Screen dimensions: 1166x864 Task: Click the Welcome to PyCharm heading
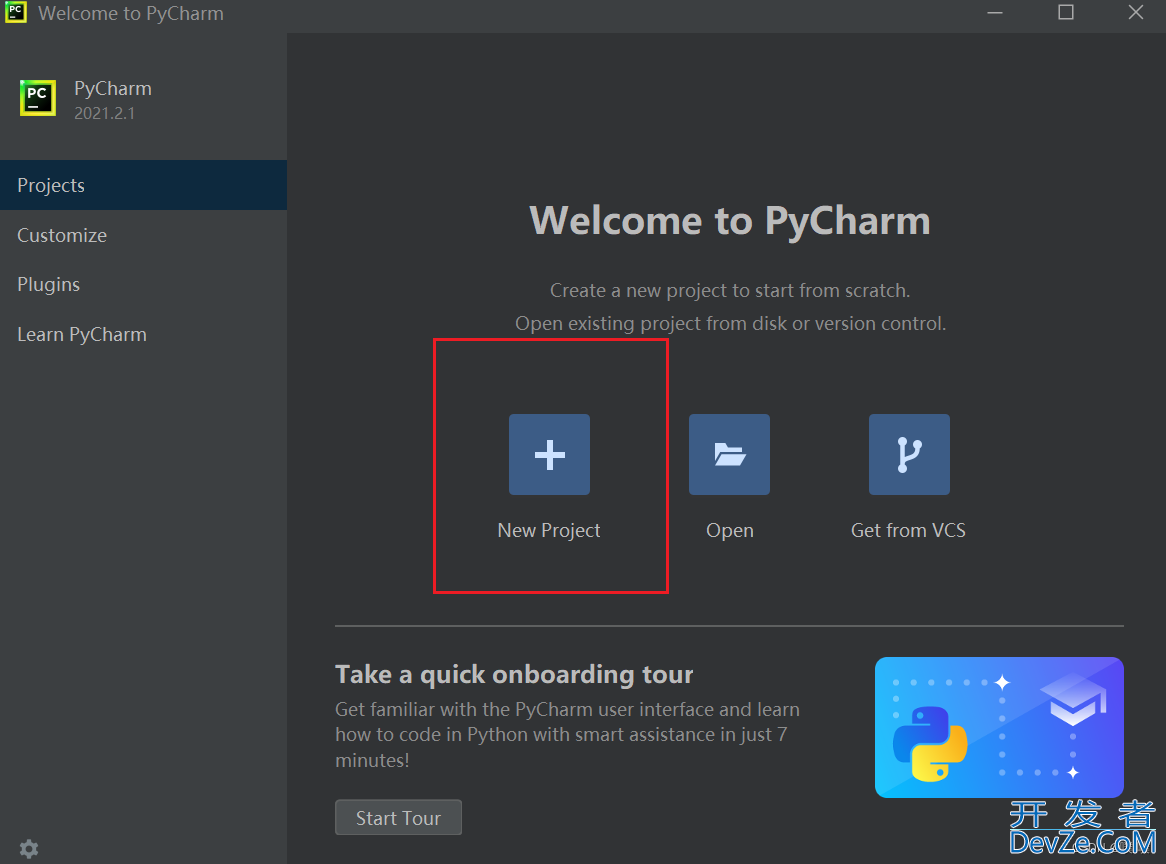point(729,221)
